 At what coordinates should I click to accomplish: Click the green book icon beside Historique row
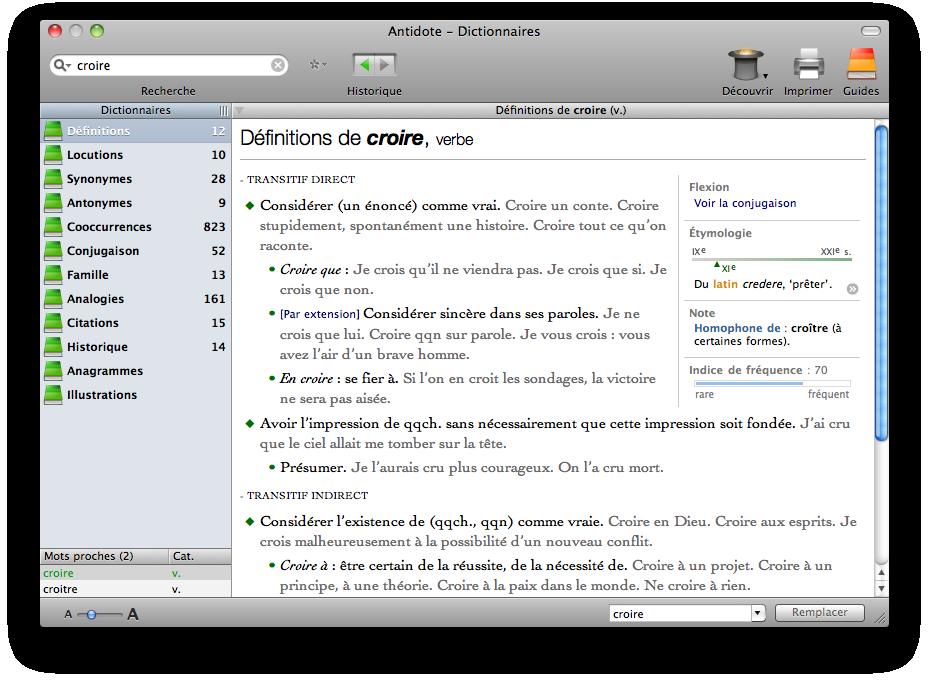[53, 346]
